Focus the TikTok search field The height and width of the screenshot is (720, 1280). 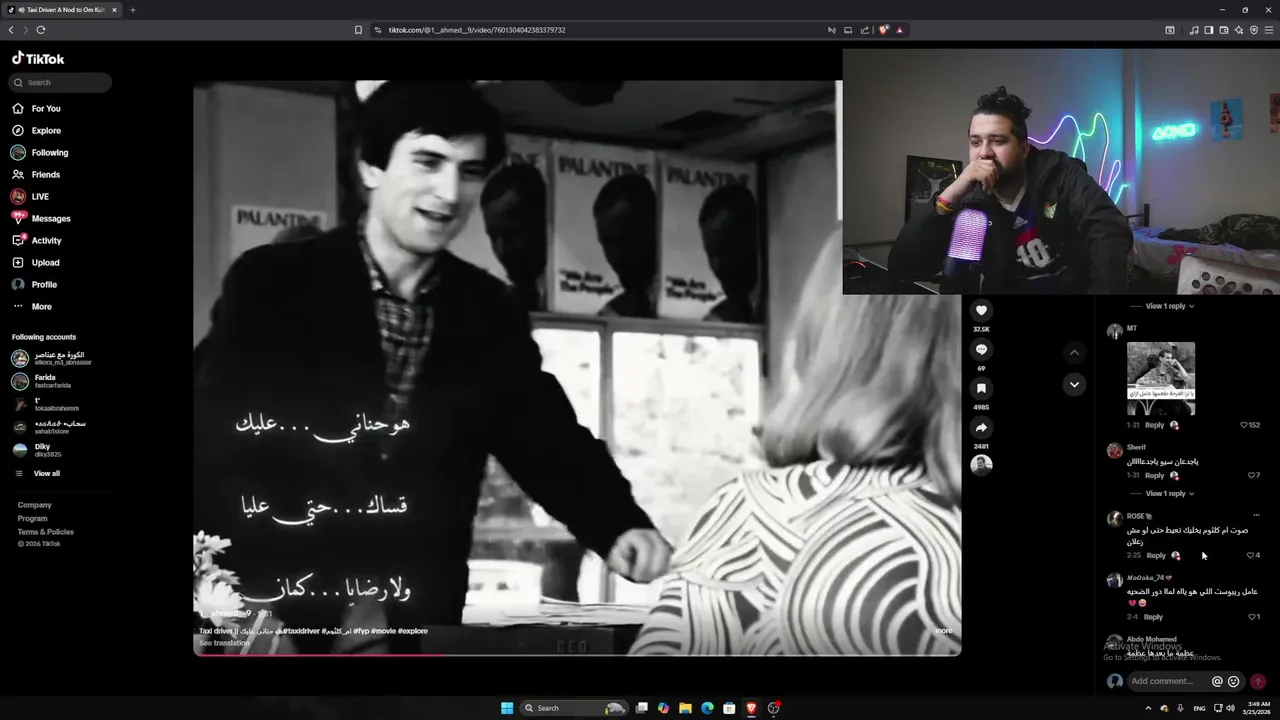(x=60, y=83)
